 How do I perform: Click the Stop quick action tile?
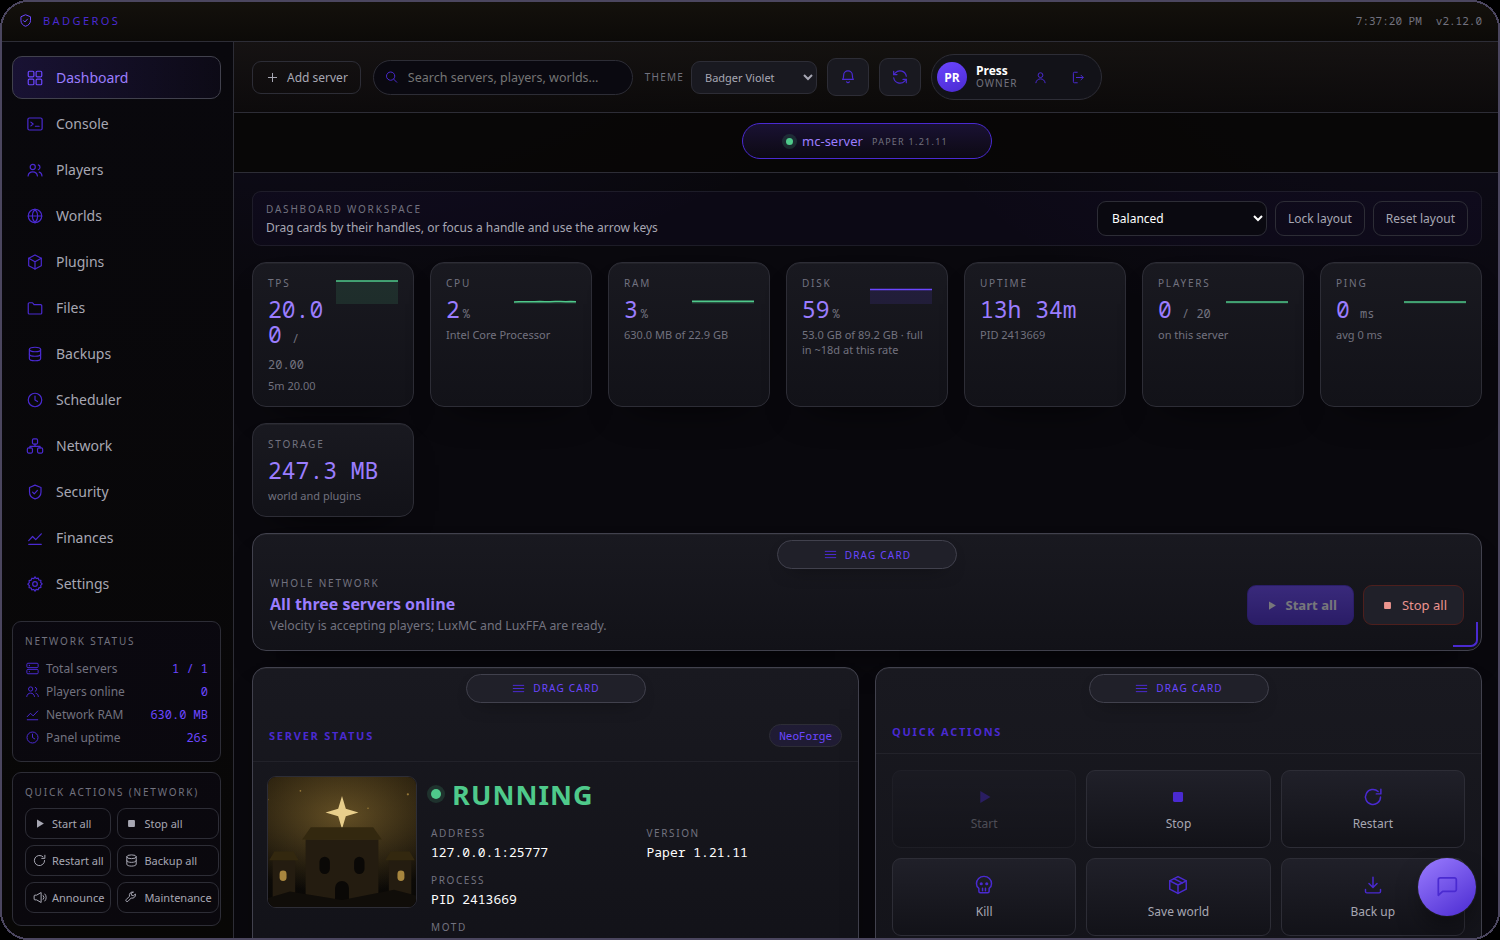coord(1178,809)
